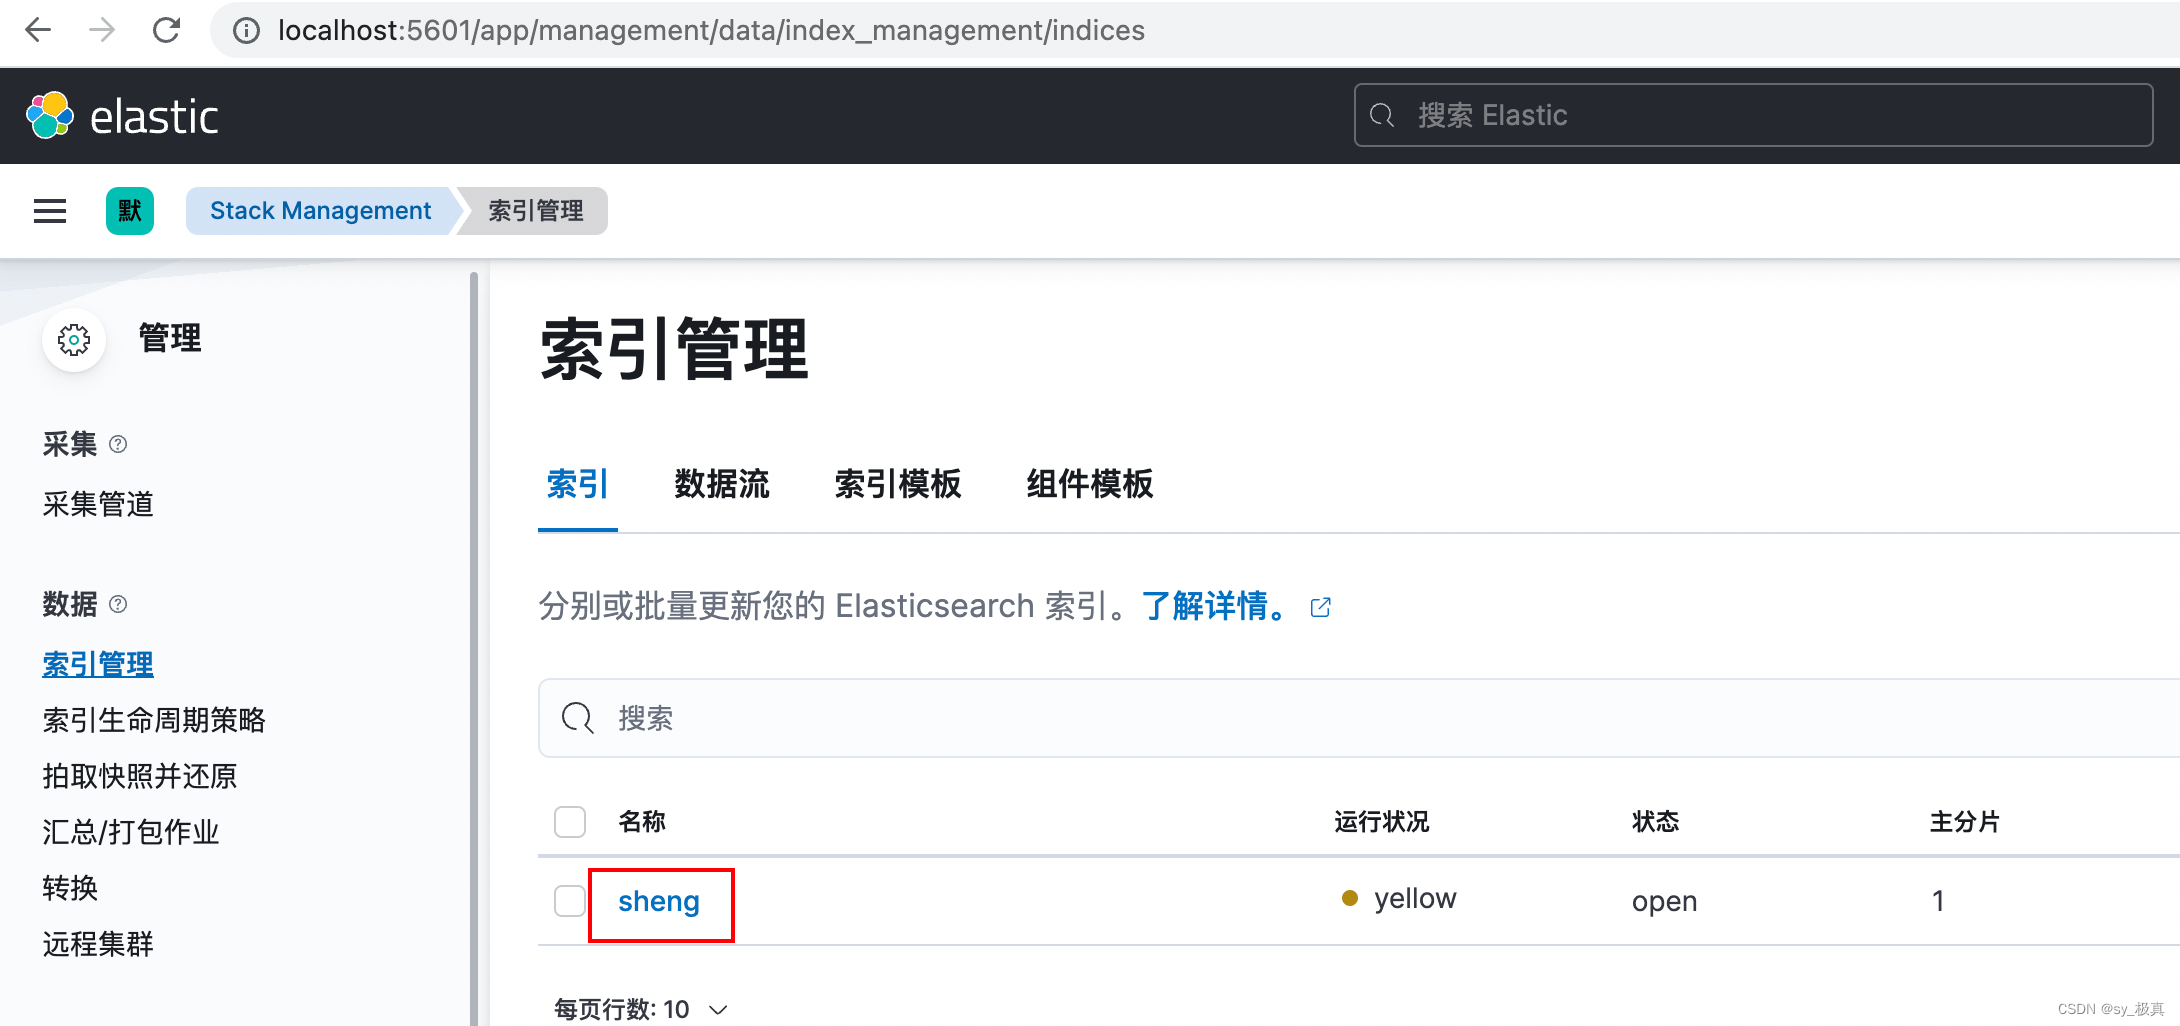Switch to the 索引 tab
This screenshot has width=2180, height=1026.
click(577, 484)
